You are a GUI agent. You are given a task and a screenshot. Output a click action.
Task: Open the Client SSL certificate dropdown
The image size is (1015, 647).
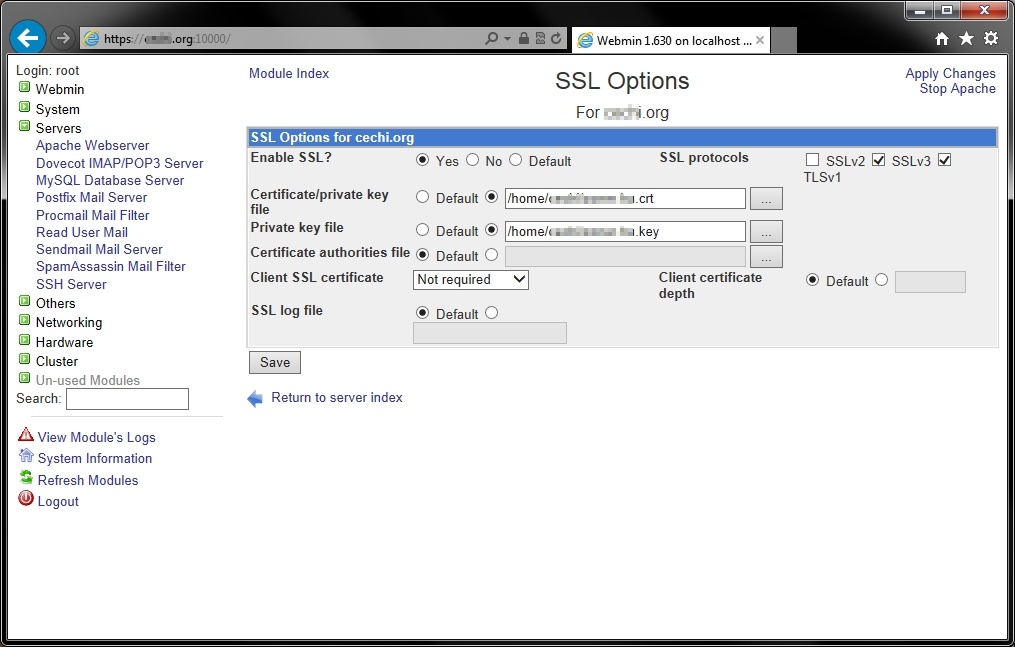point(471,280)
